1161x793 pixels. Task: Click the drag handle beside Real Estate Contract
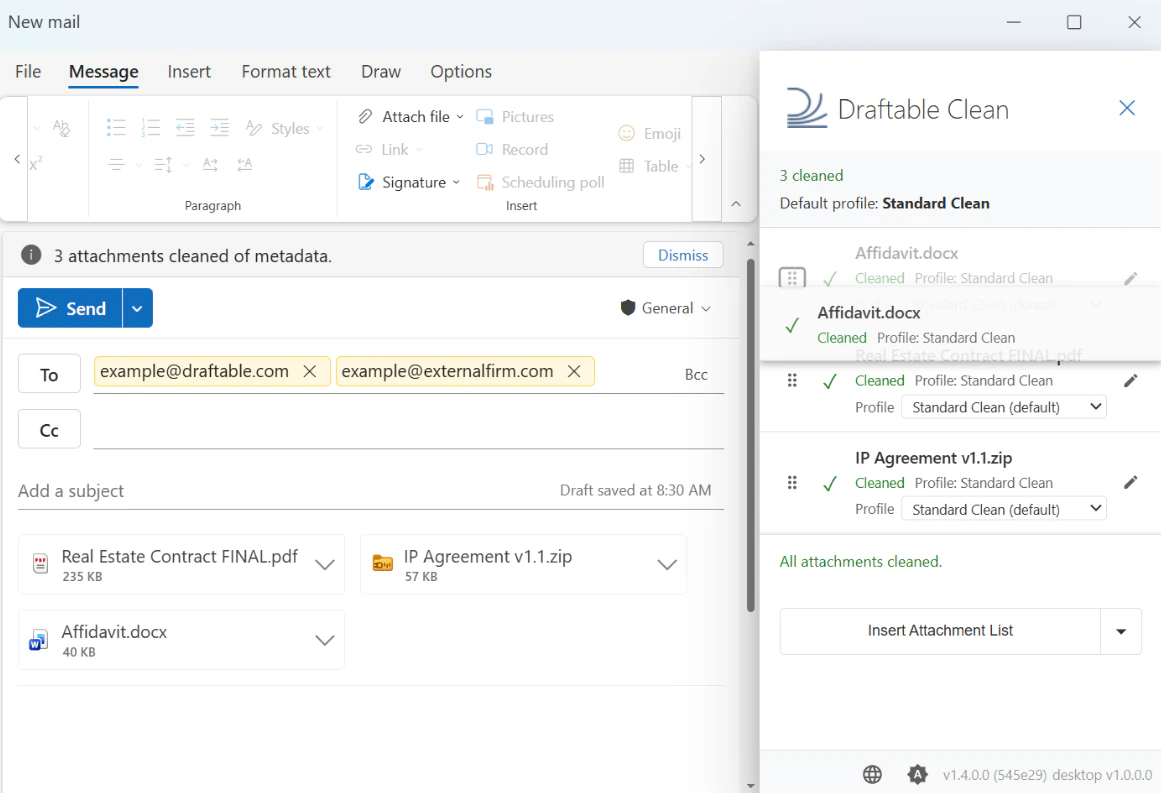pos(792,381)
